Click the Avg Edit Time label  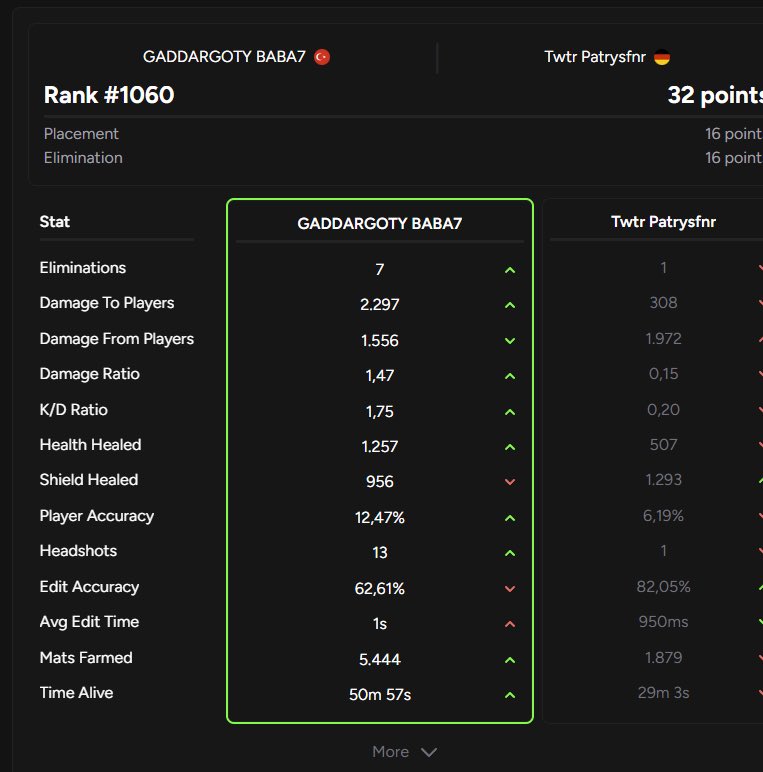[x=89, y=622]
